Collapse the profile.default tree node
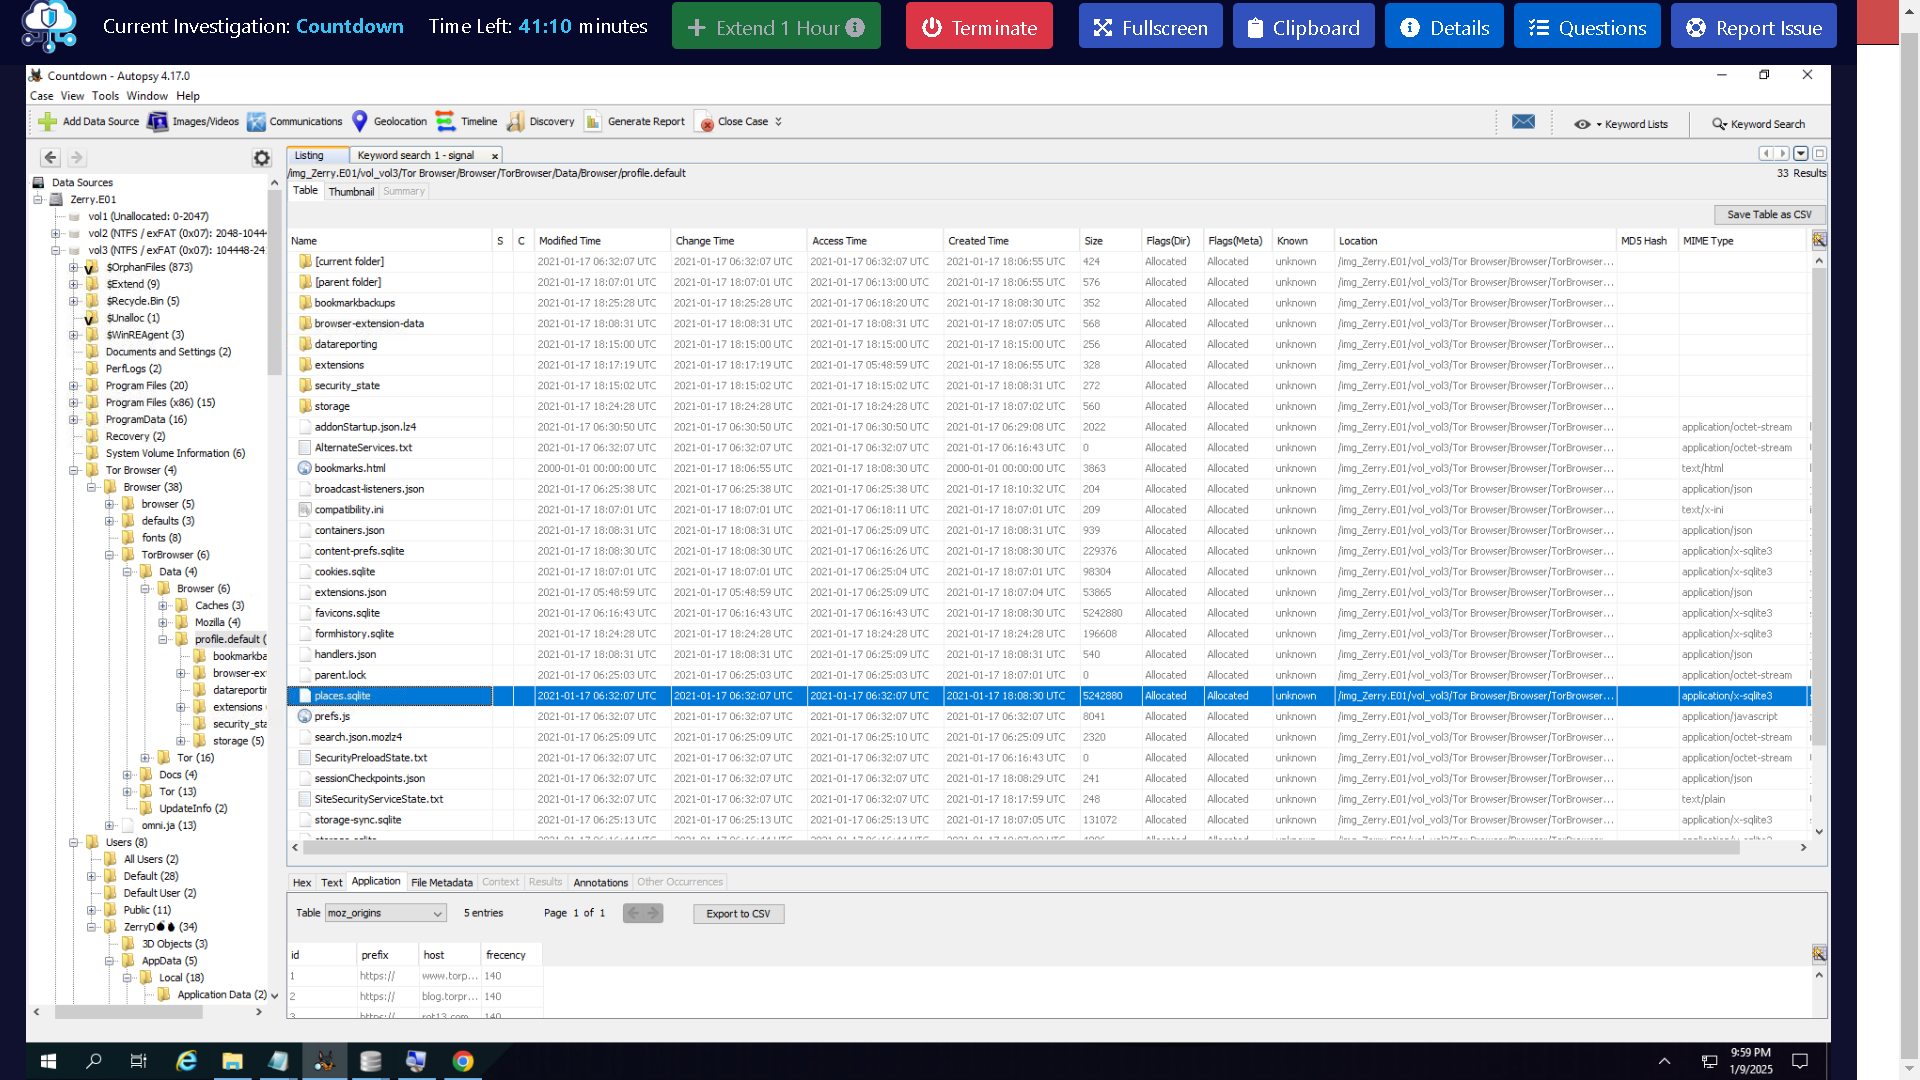Viewport: 1920px width, 1080px height. pos(163,639)
